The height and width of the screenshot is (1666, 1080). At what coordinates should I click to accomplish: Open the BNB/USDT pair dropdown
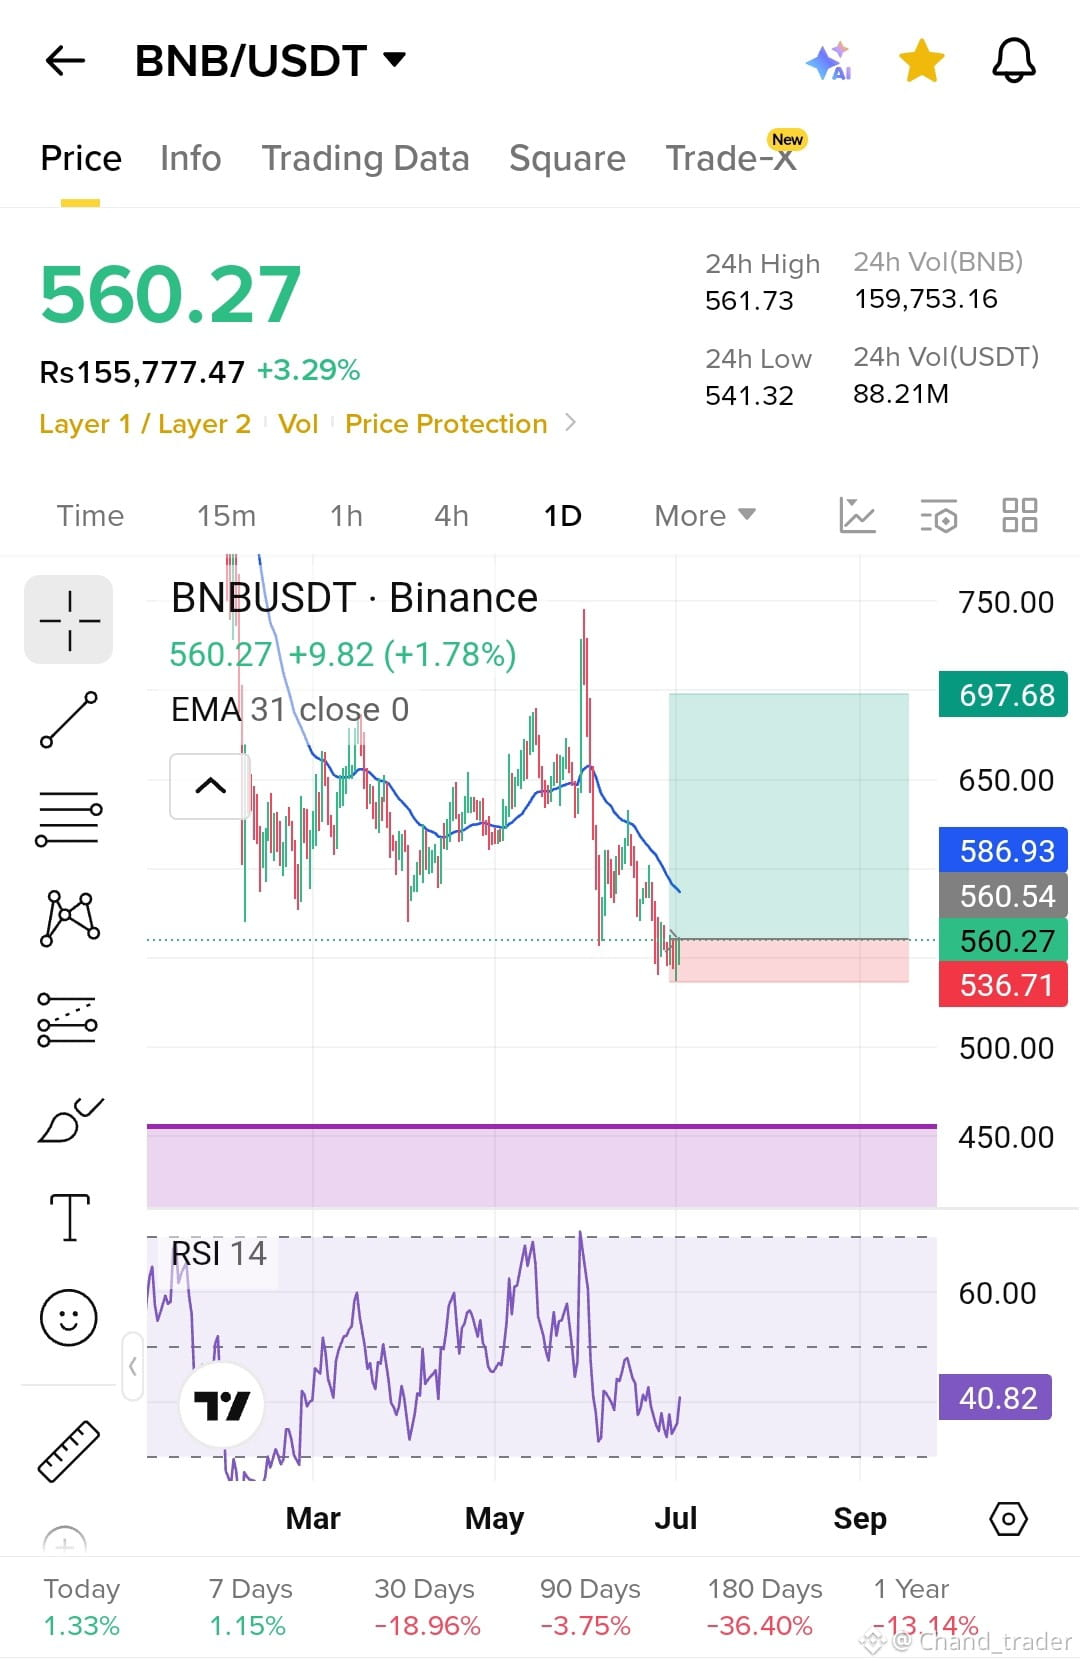270,61
